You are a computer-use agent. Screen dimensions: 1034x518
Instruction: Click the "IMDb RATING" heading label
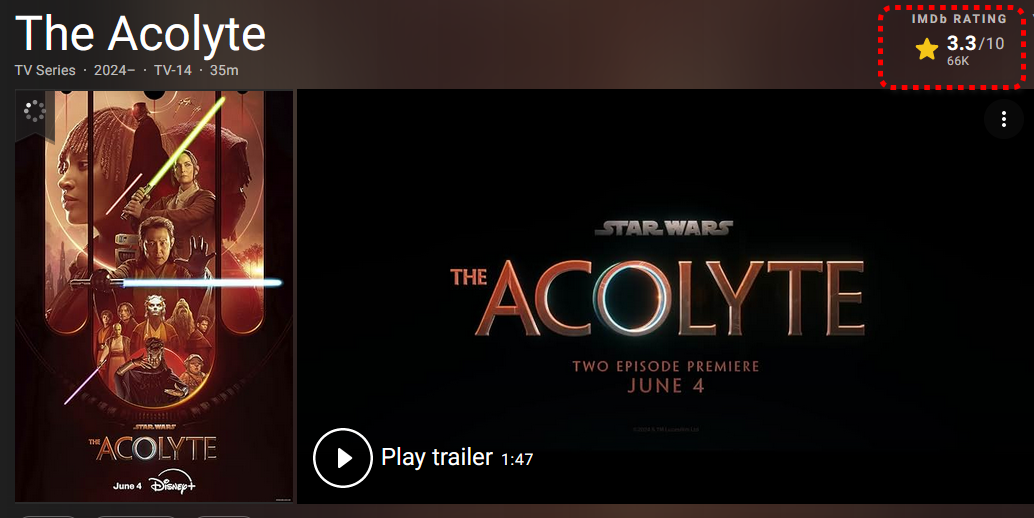click(x=959, y=18)
